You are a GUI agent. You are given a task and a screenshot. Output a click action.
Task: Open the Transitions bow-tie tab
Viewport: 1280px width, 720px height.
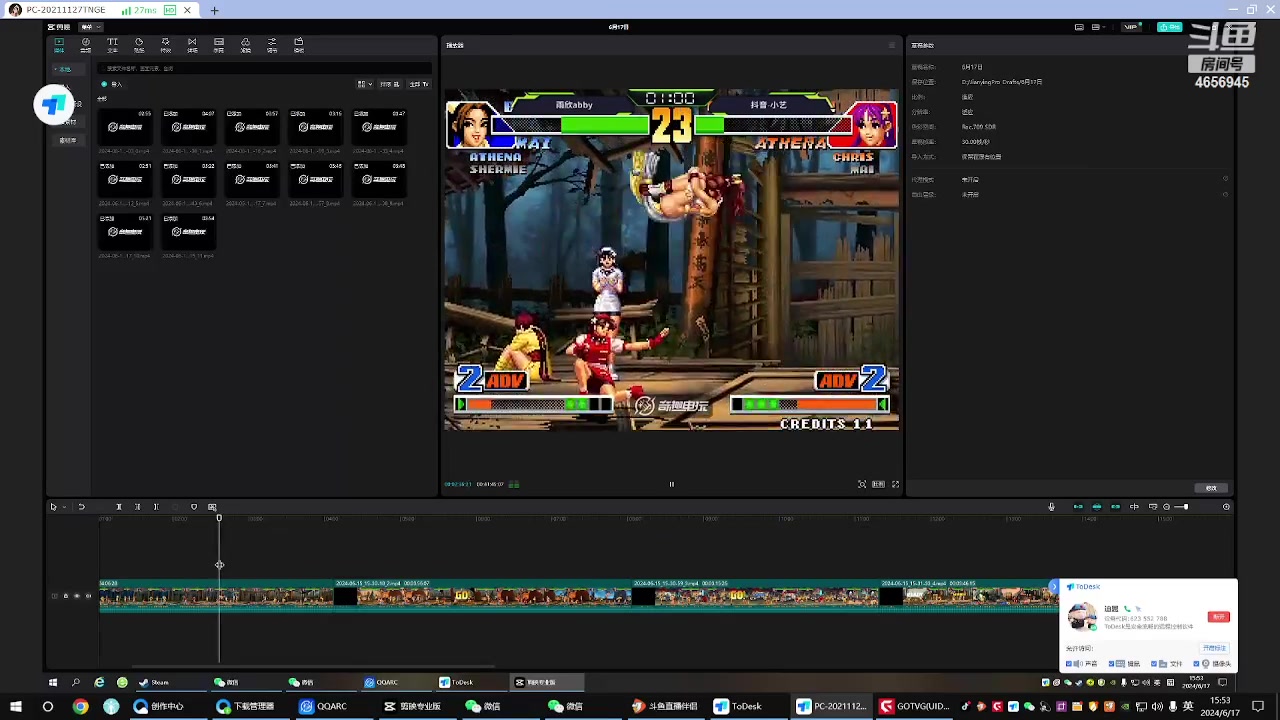point(192,44)
